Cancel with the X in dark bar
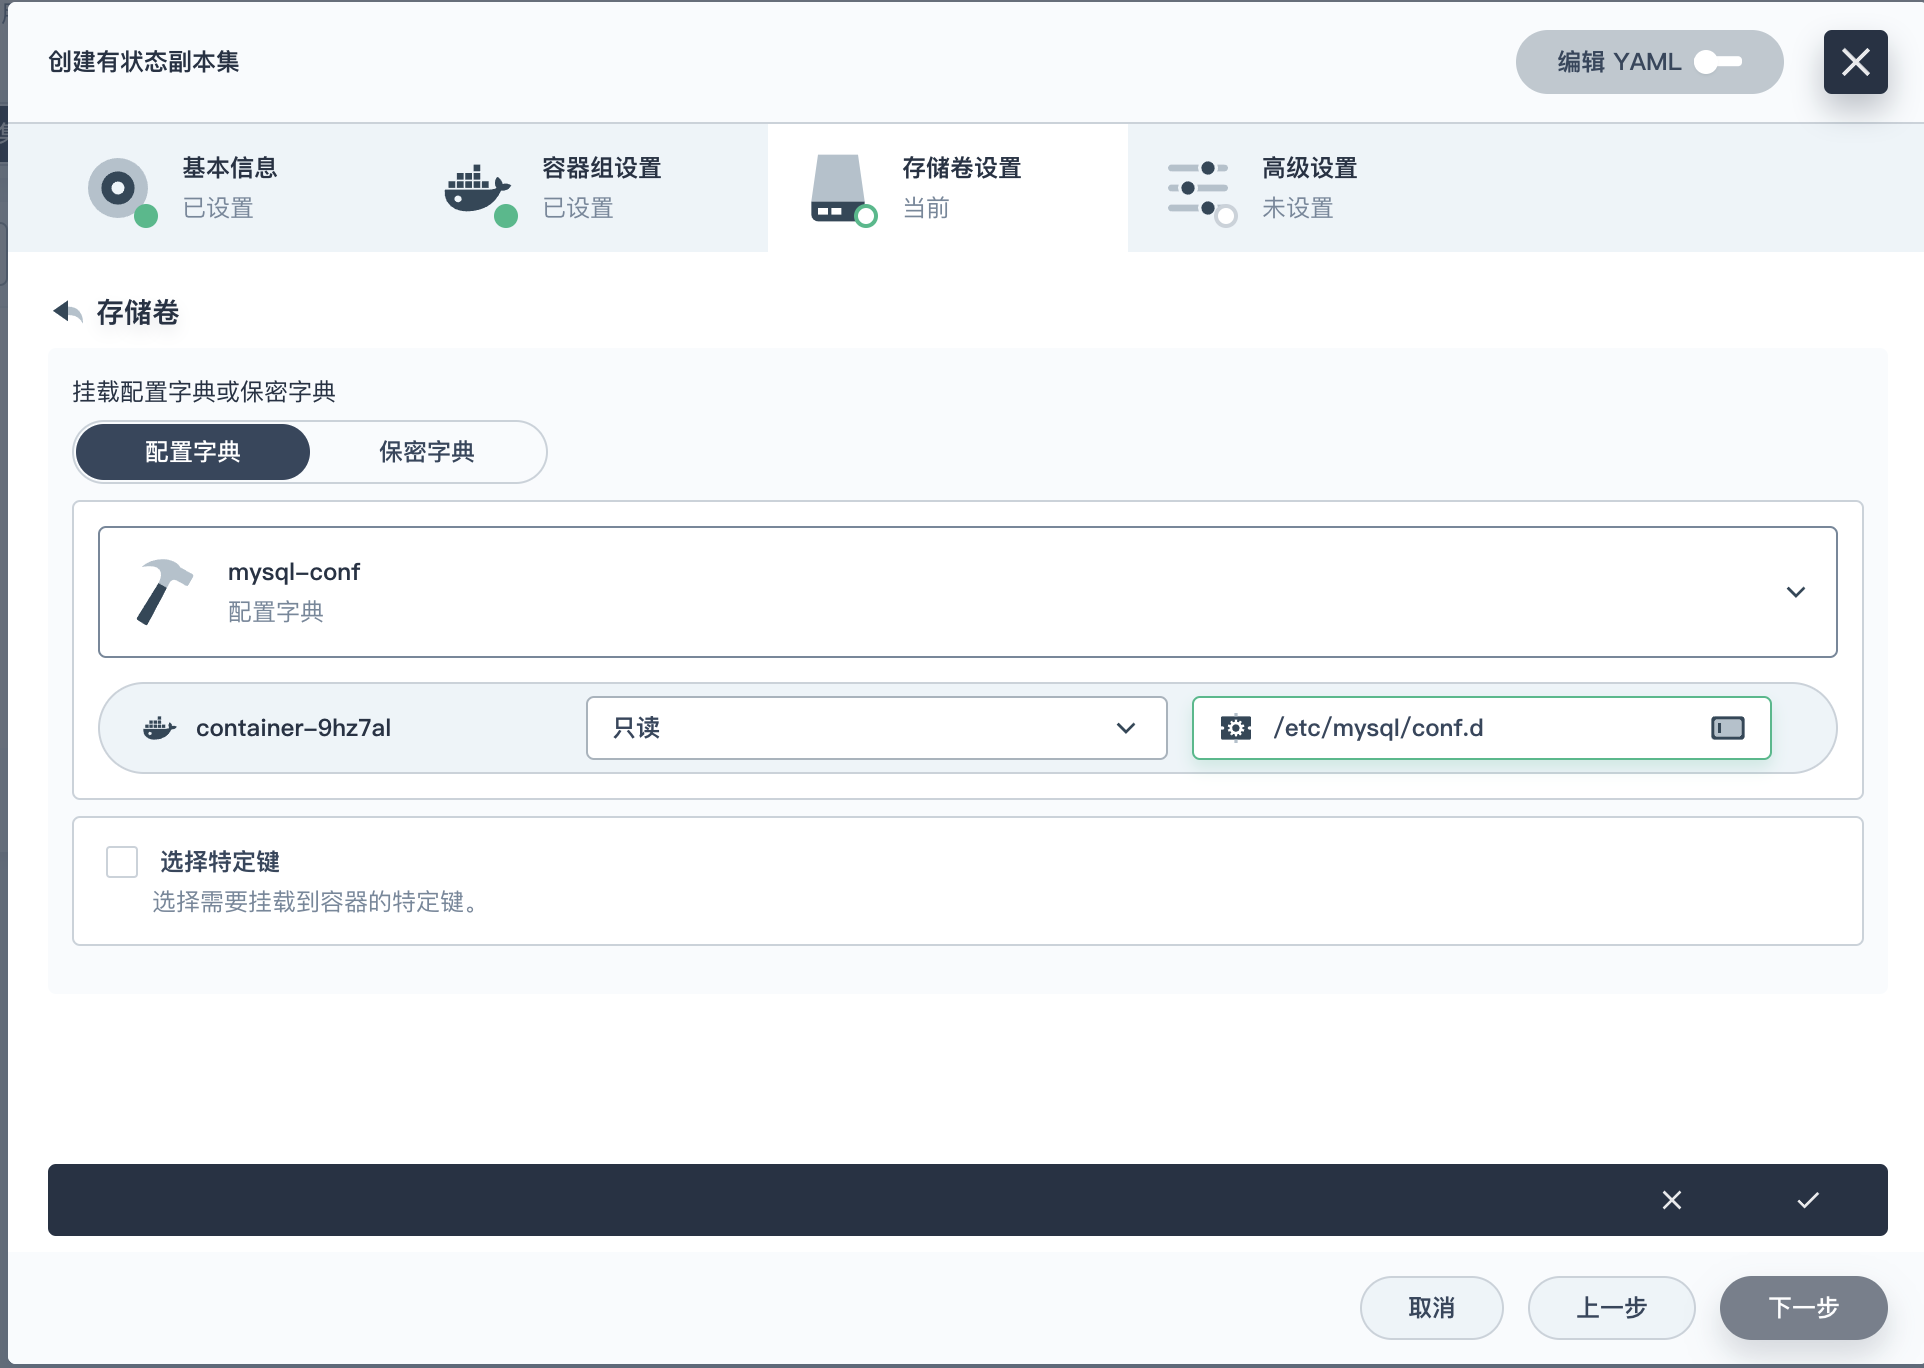The height and width of the screenshot is (1368, 1924). [1671, 1200]
